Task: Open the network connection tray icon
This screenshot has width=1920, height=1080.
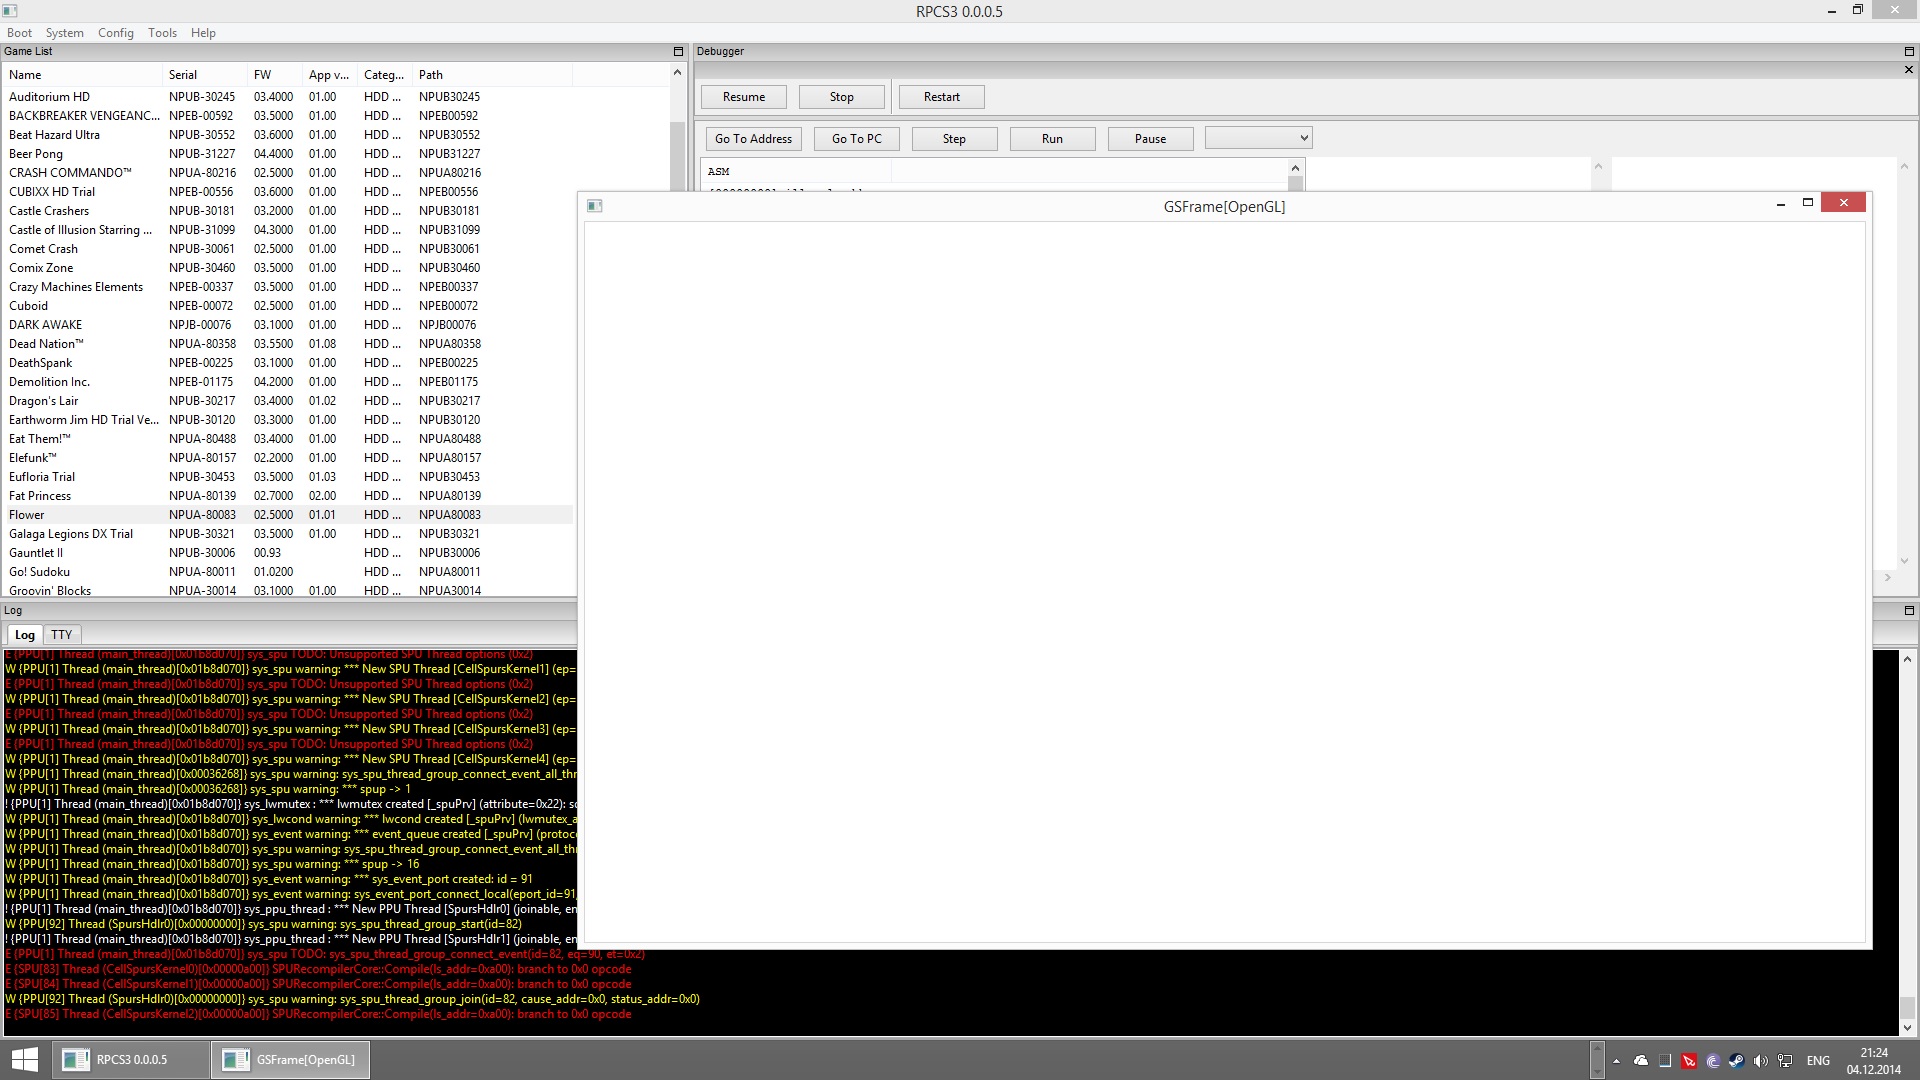Action: click(1785, 1061)
